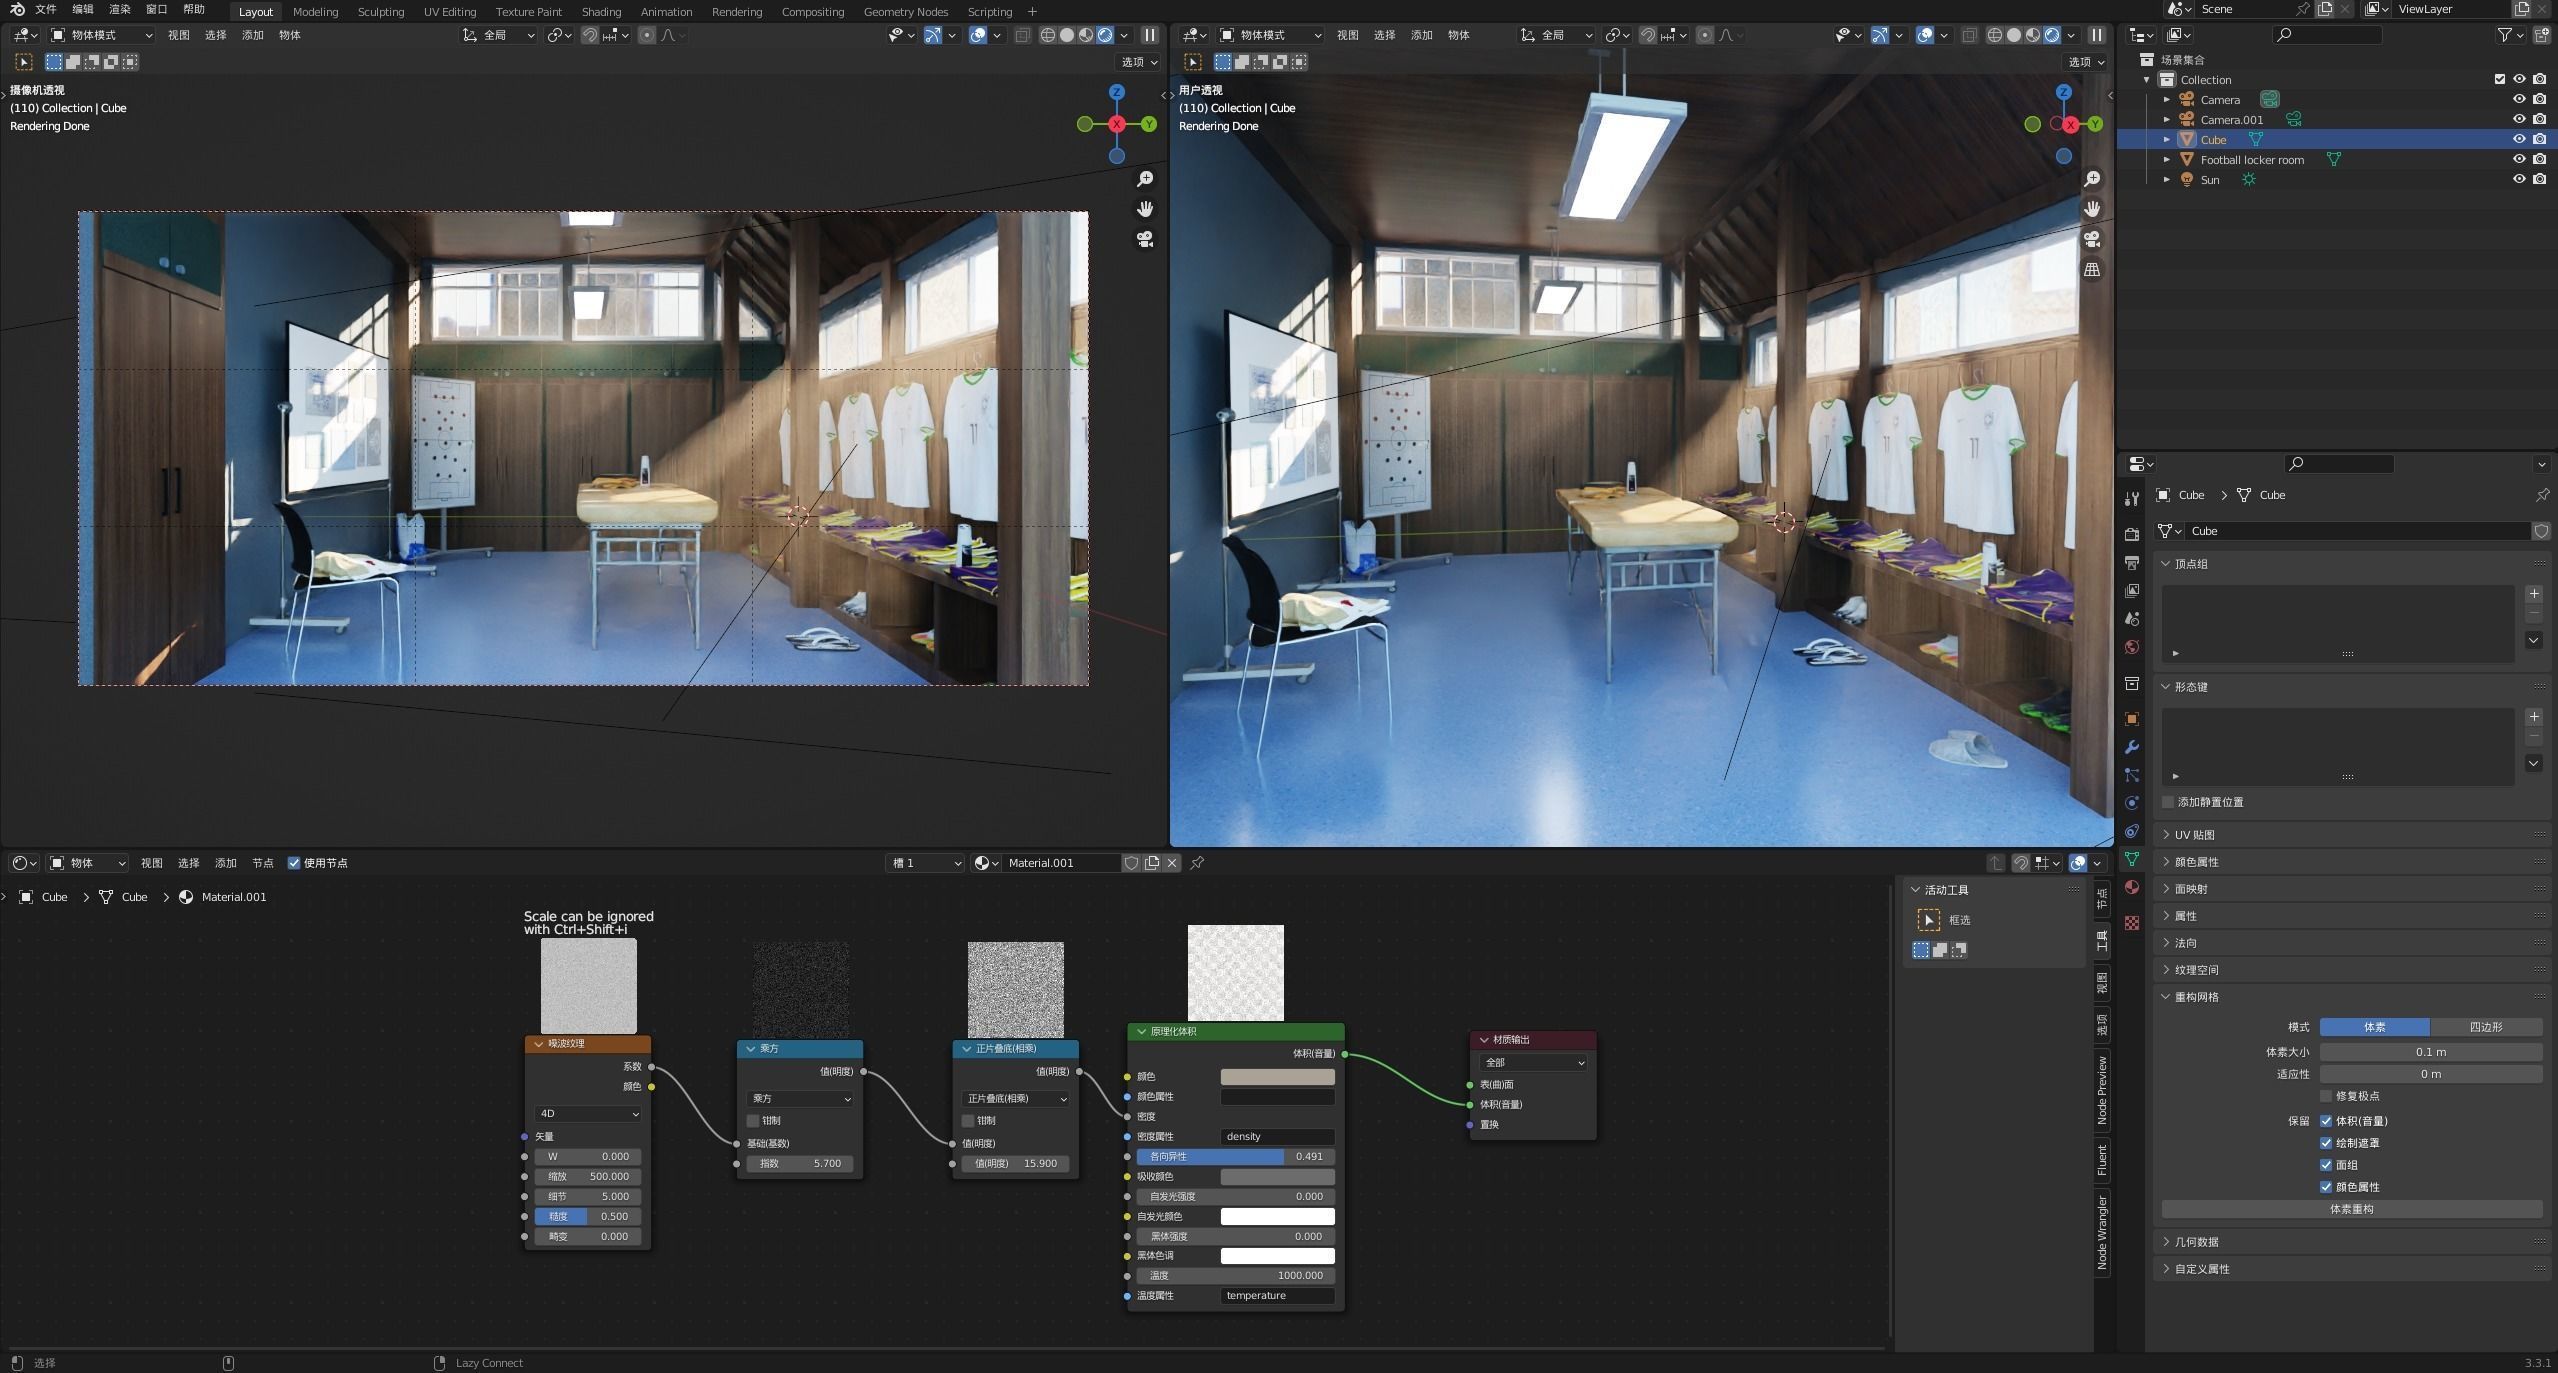Click the 体素大小 0.1 m field

[2431, 1052]
